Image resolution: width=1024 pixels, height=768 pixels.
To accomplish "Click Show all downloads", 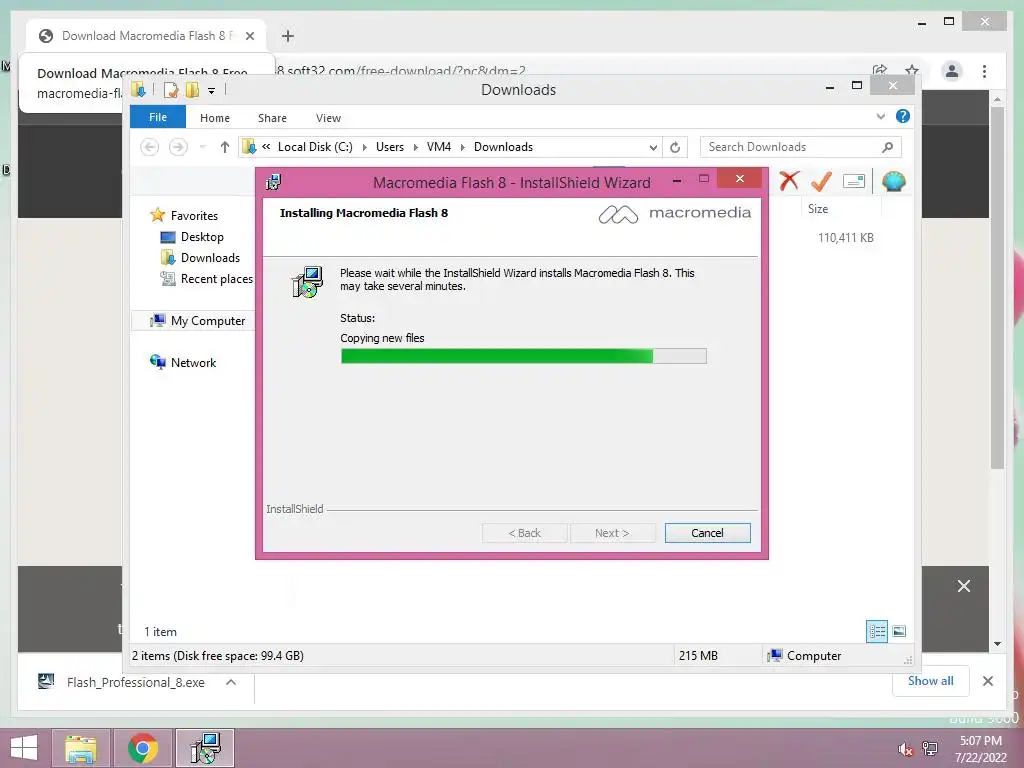I will [x=931, y=681].
